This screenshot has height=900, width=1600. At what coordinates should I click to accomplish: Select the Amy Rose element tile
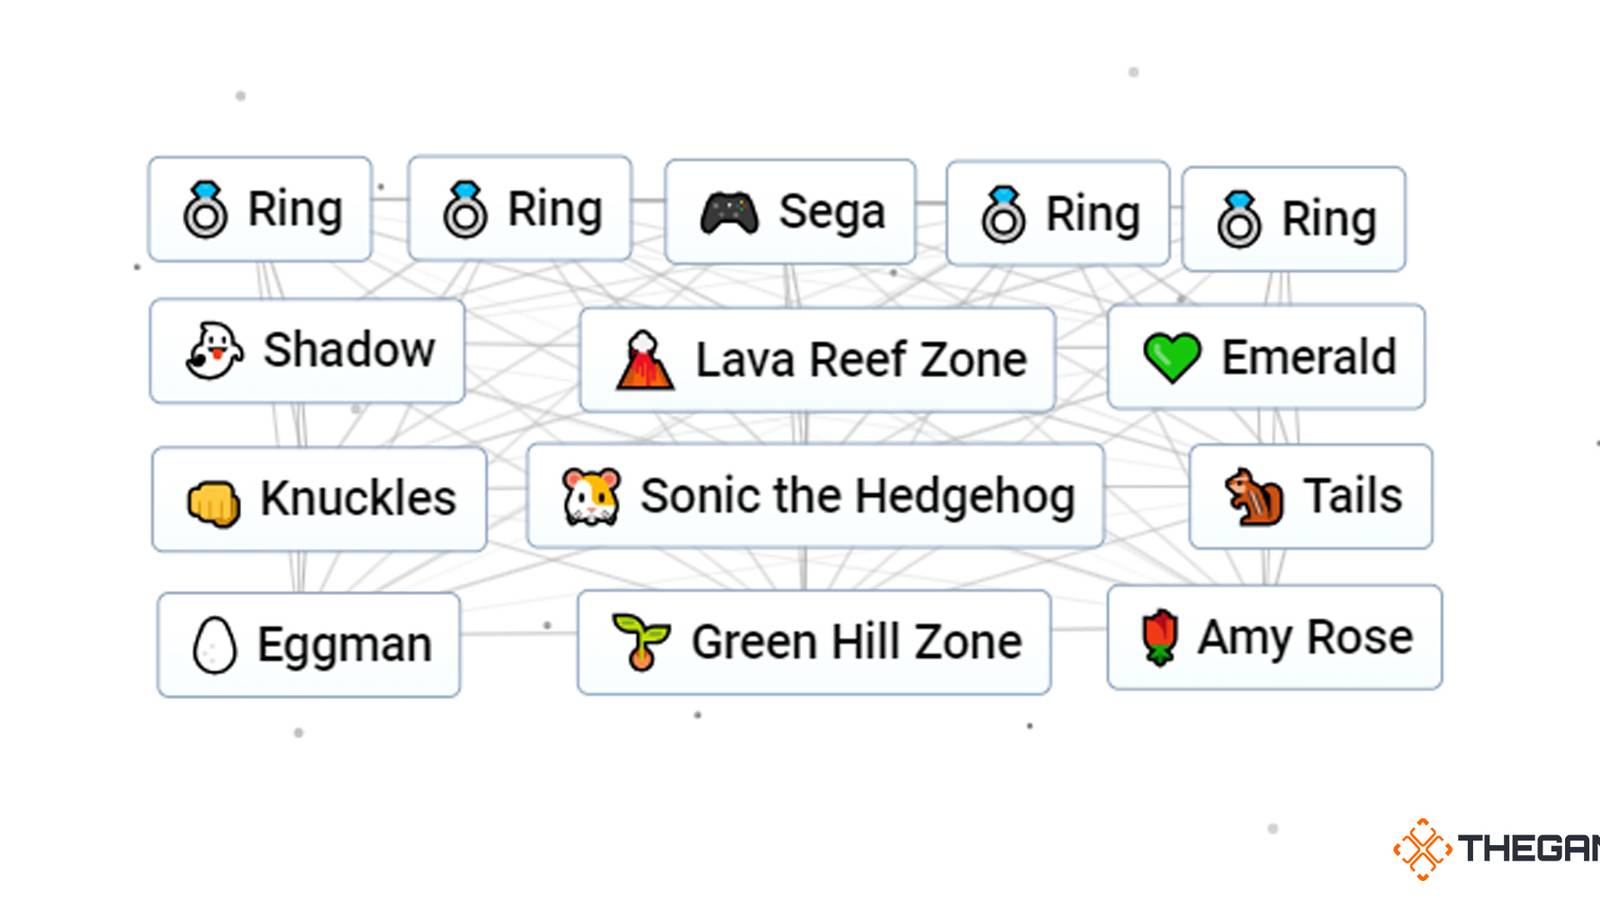[1275, 637]
